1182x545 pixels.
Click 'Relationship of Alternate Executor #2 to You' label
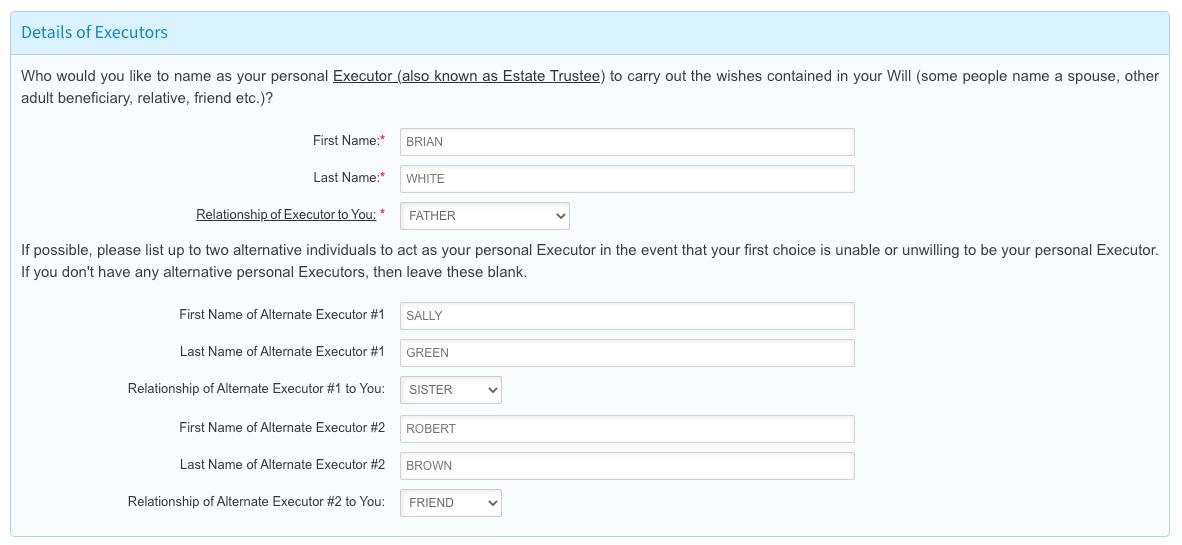click(256, 502)
